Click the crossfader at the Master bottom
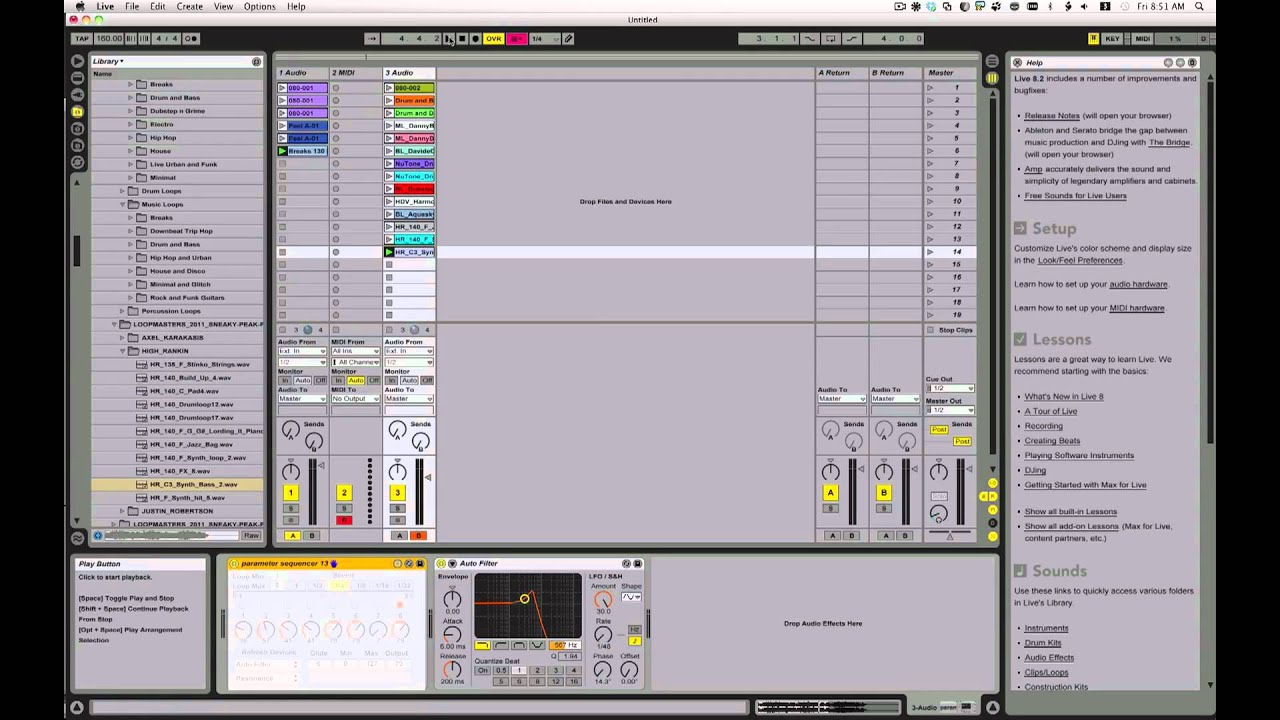This screenshot has height=720, width=1280. [x=950, y=536]
